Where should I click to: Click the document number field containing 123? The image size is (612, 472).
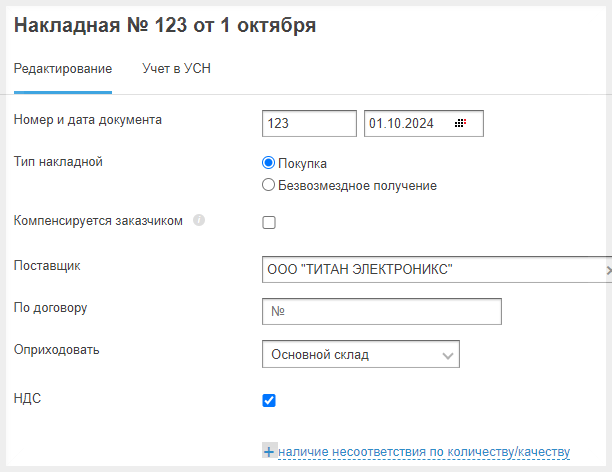(308, 123)
